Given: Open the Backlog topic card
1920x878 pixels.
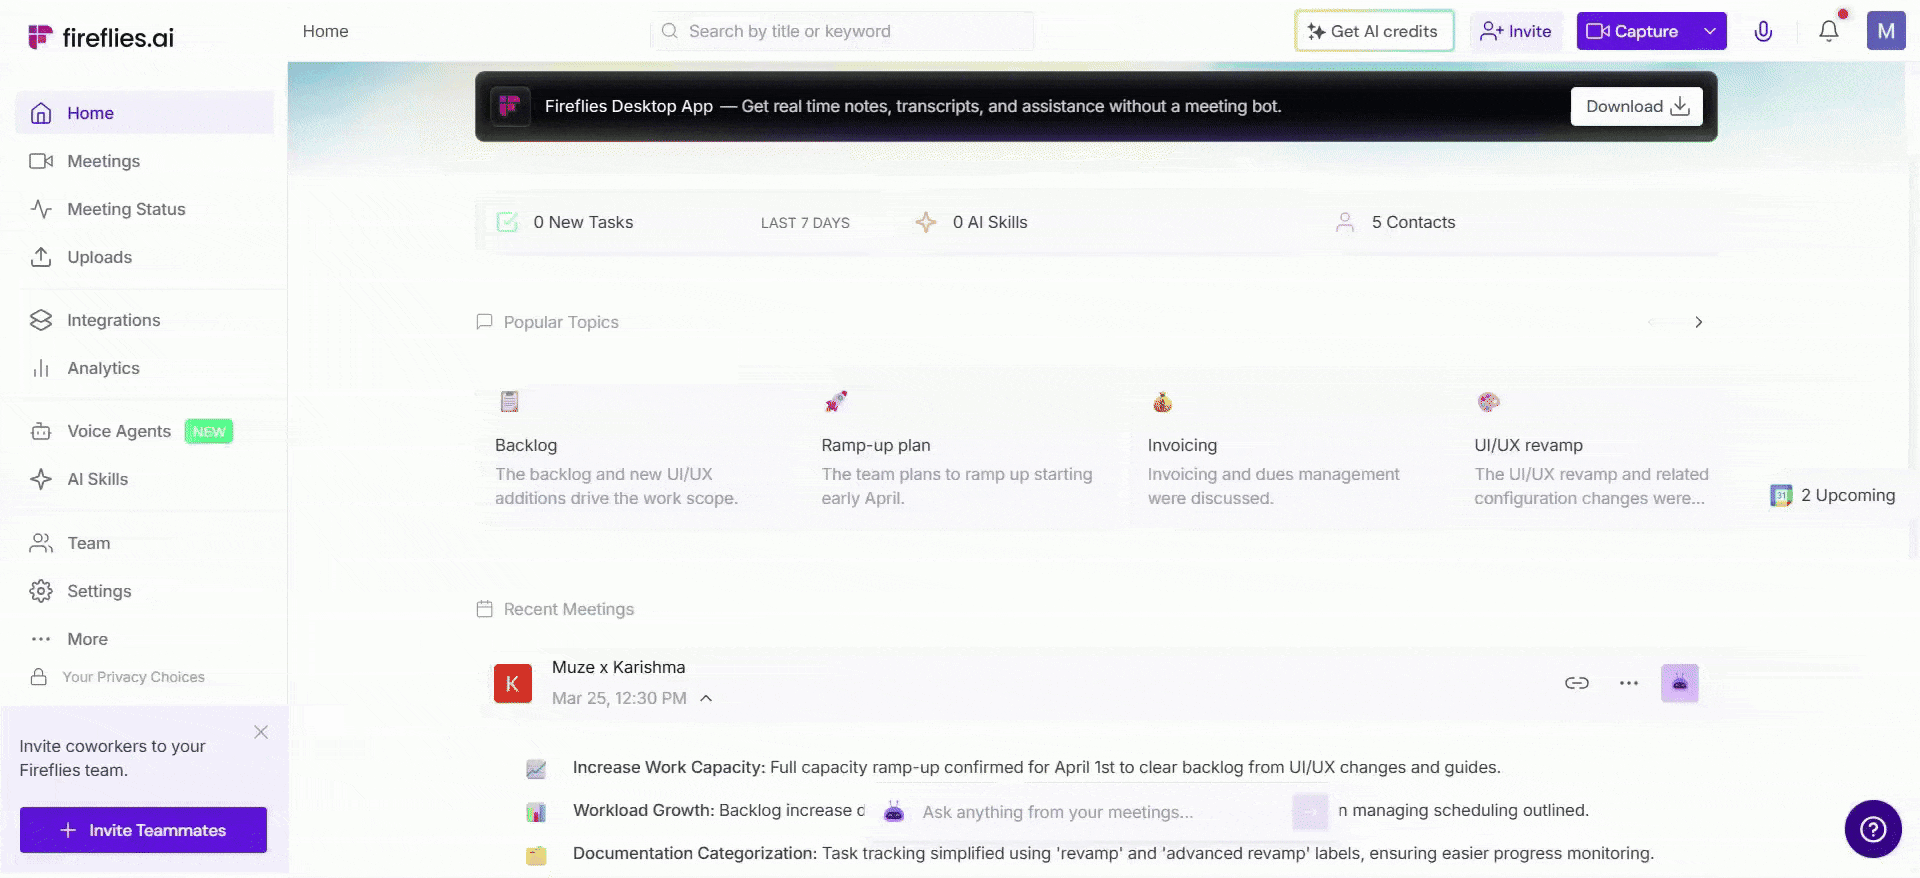Looking at the screenshot, I should coord(630,450).
